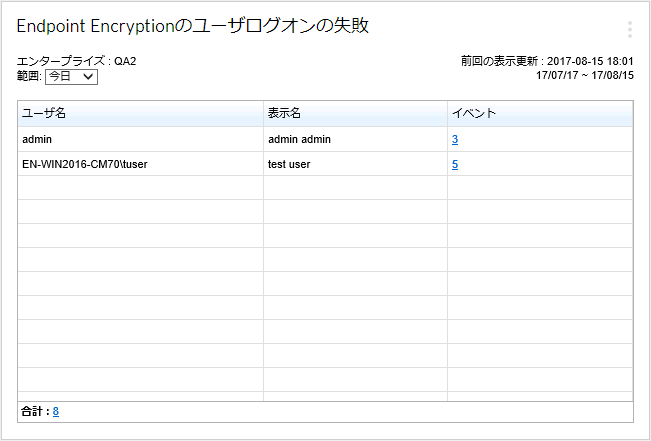The height and width of the screenshot is (441, 651).
Task: Open the widget options kebab menu
Action: pos(629,29)
